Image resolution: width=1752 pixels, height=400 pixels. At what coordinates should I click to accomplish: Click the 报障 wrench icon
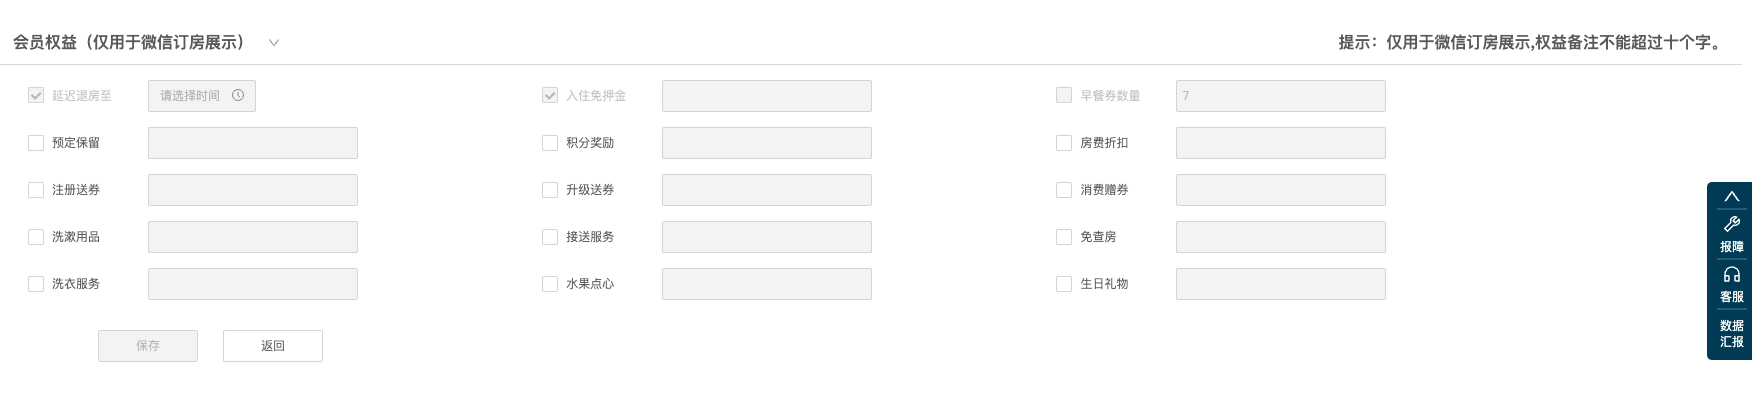coord(1732,224)
